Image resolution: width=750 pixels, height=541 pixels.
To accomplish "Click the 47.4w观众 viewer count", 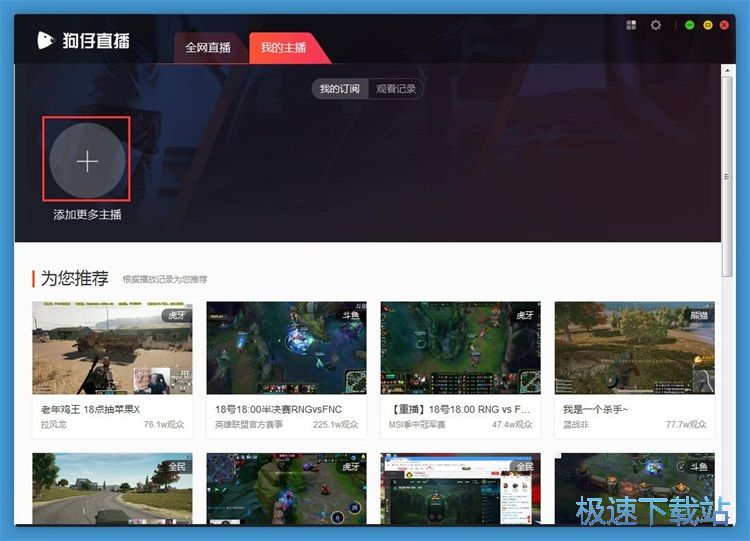I will coord(512,424).
